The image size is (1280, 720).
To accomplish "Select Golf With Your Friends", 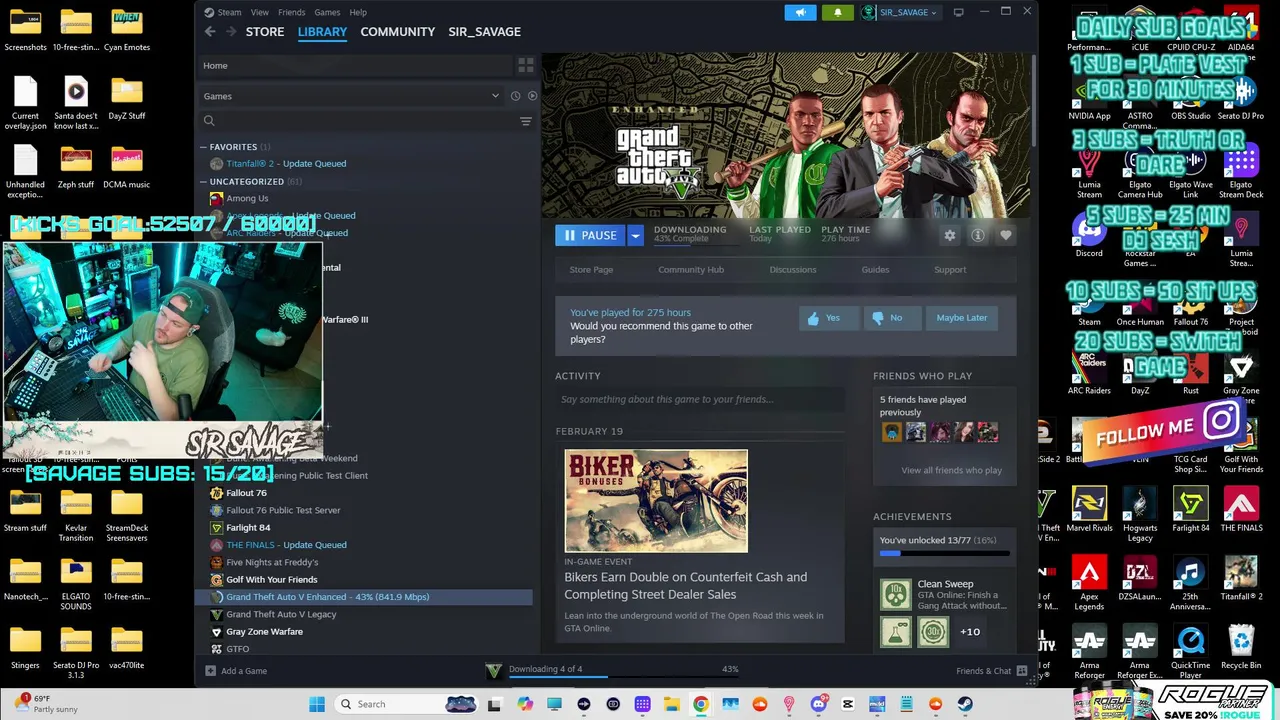I will [271, 580].
